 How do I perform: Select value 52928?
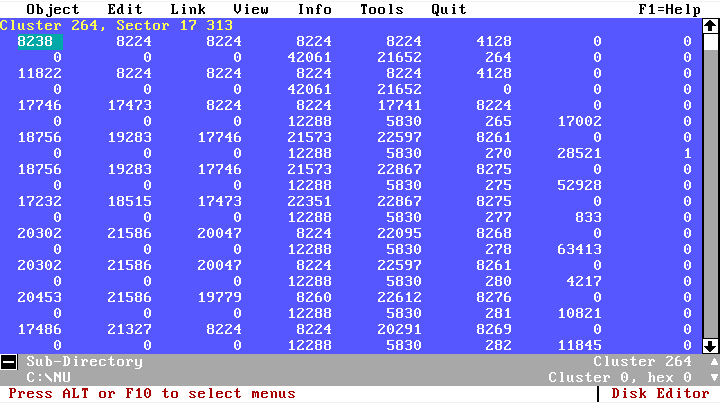pos(579,185)
